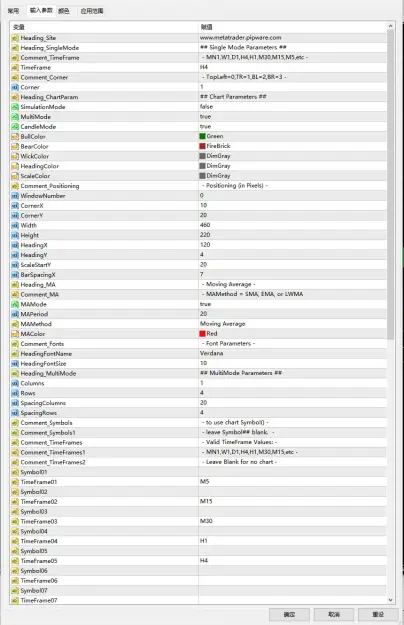Image resolution: width=404 pixels, height=625 pixels.
Task: Select the TimeFrame03 value M30
Action: [x=206, y=521]
